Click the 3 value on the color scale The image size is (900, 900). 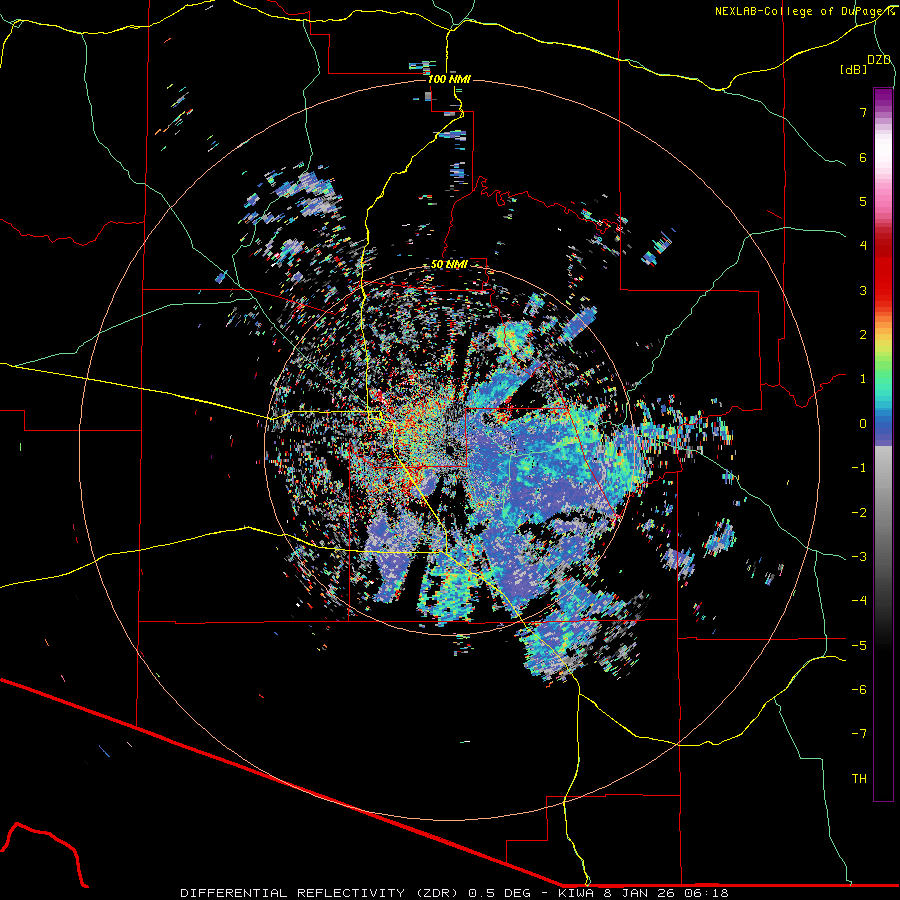[x=863, y=290]
